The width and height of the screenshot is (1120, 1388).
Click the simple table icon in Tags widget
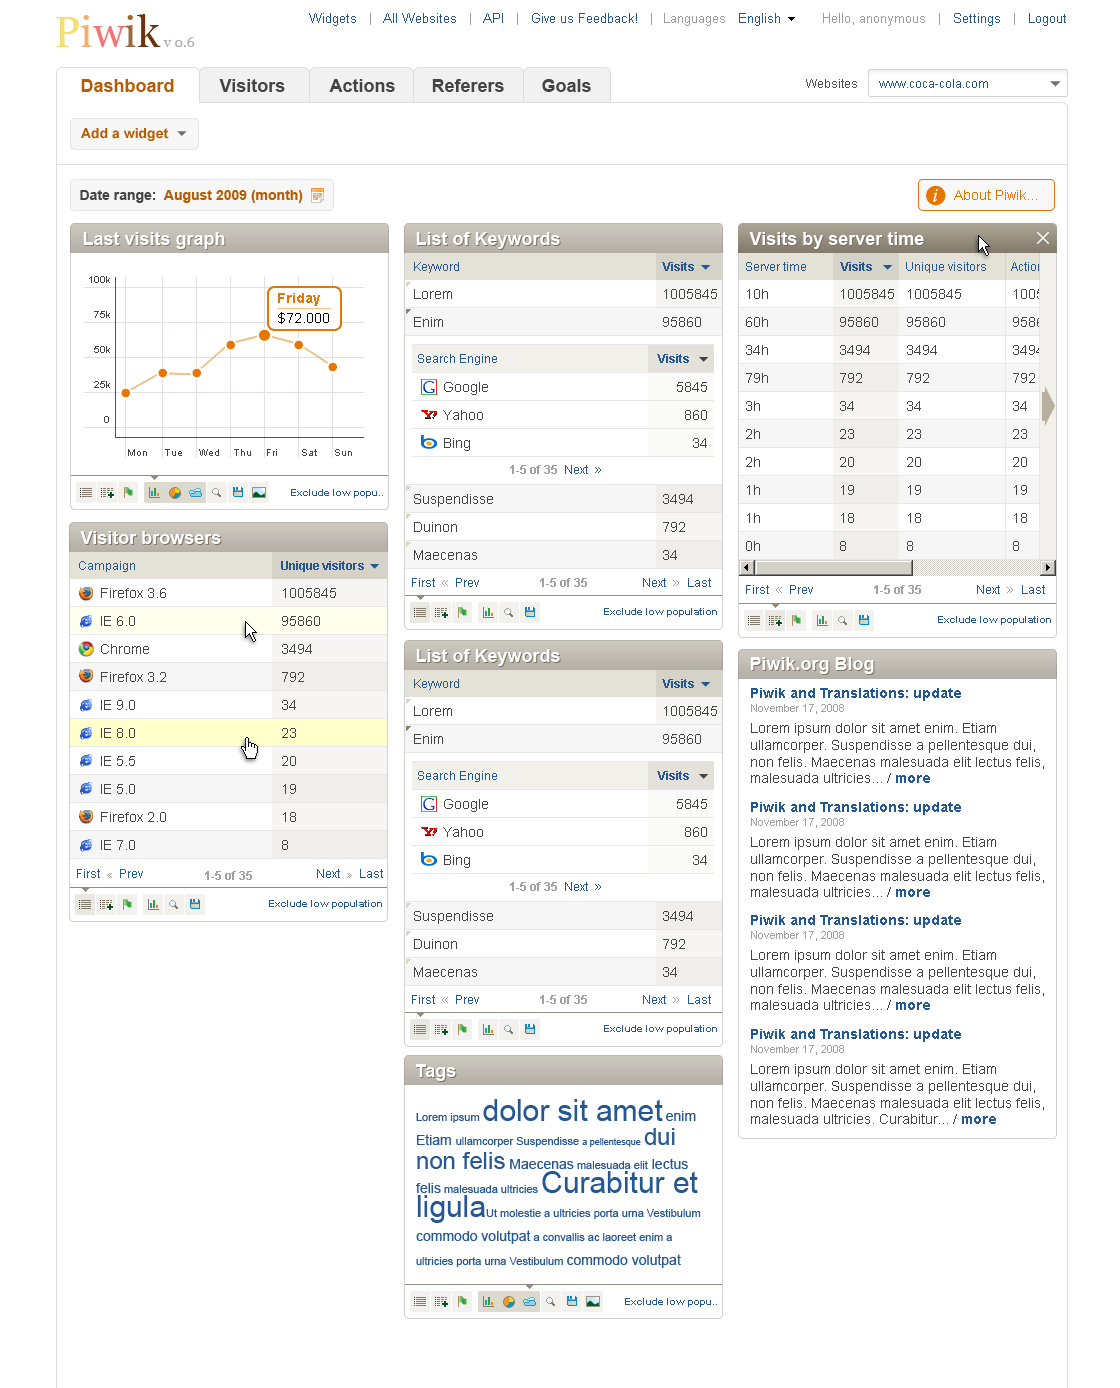point(420,1302)
